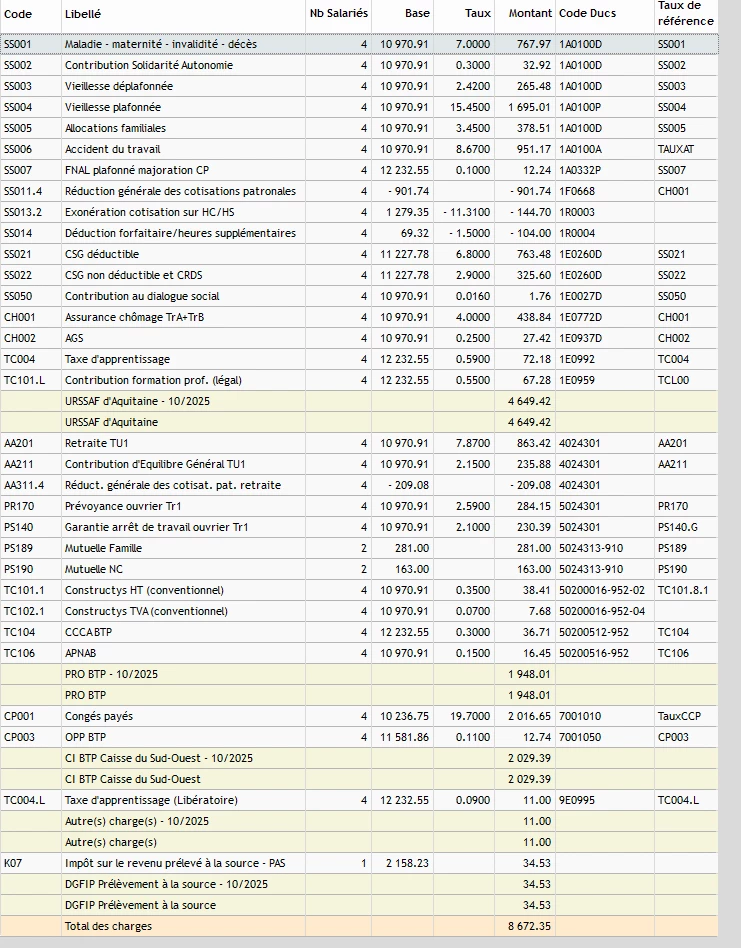Select row Maladie - maternité - invalidité - décès
This screenshot has height=948, width=741.
(x=359, y=44)
